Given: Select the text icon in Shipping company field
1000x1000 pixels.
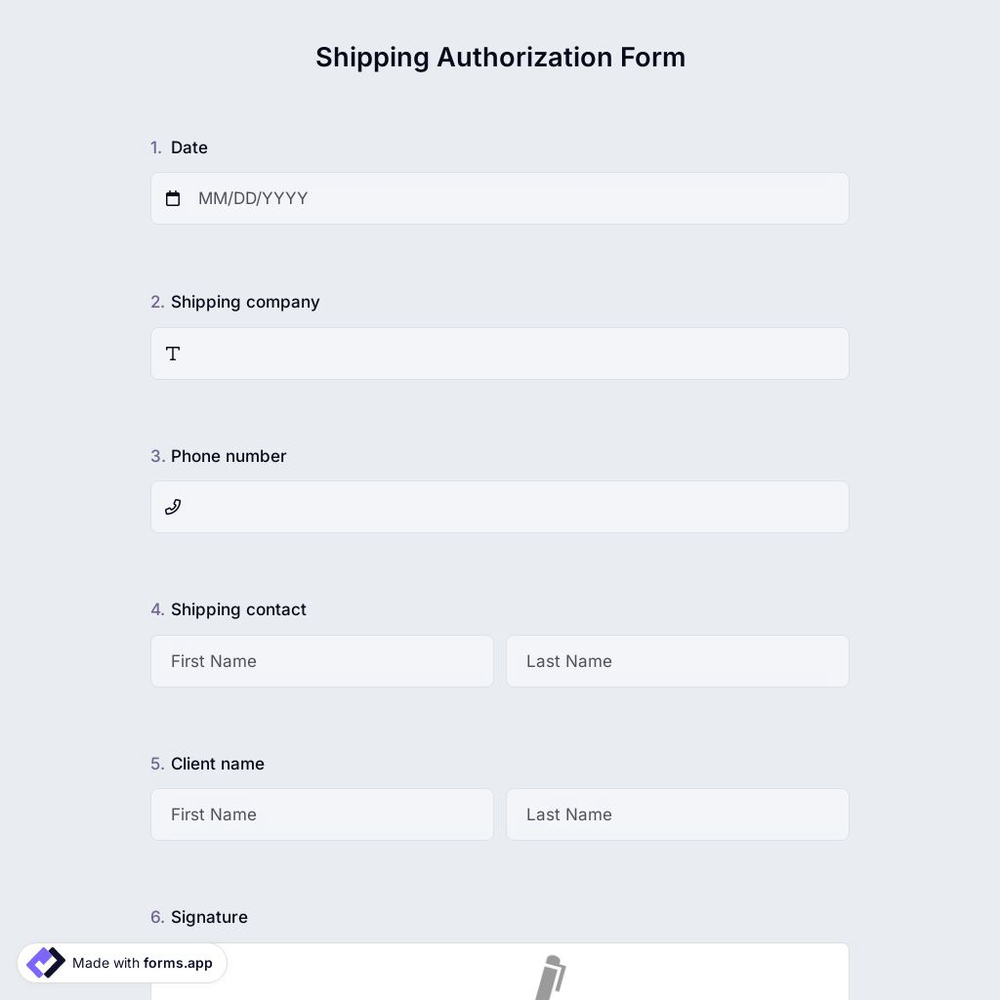Looking at the screenshot, I should [x=173, y=353].
